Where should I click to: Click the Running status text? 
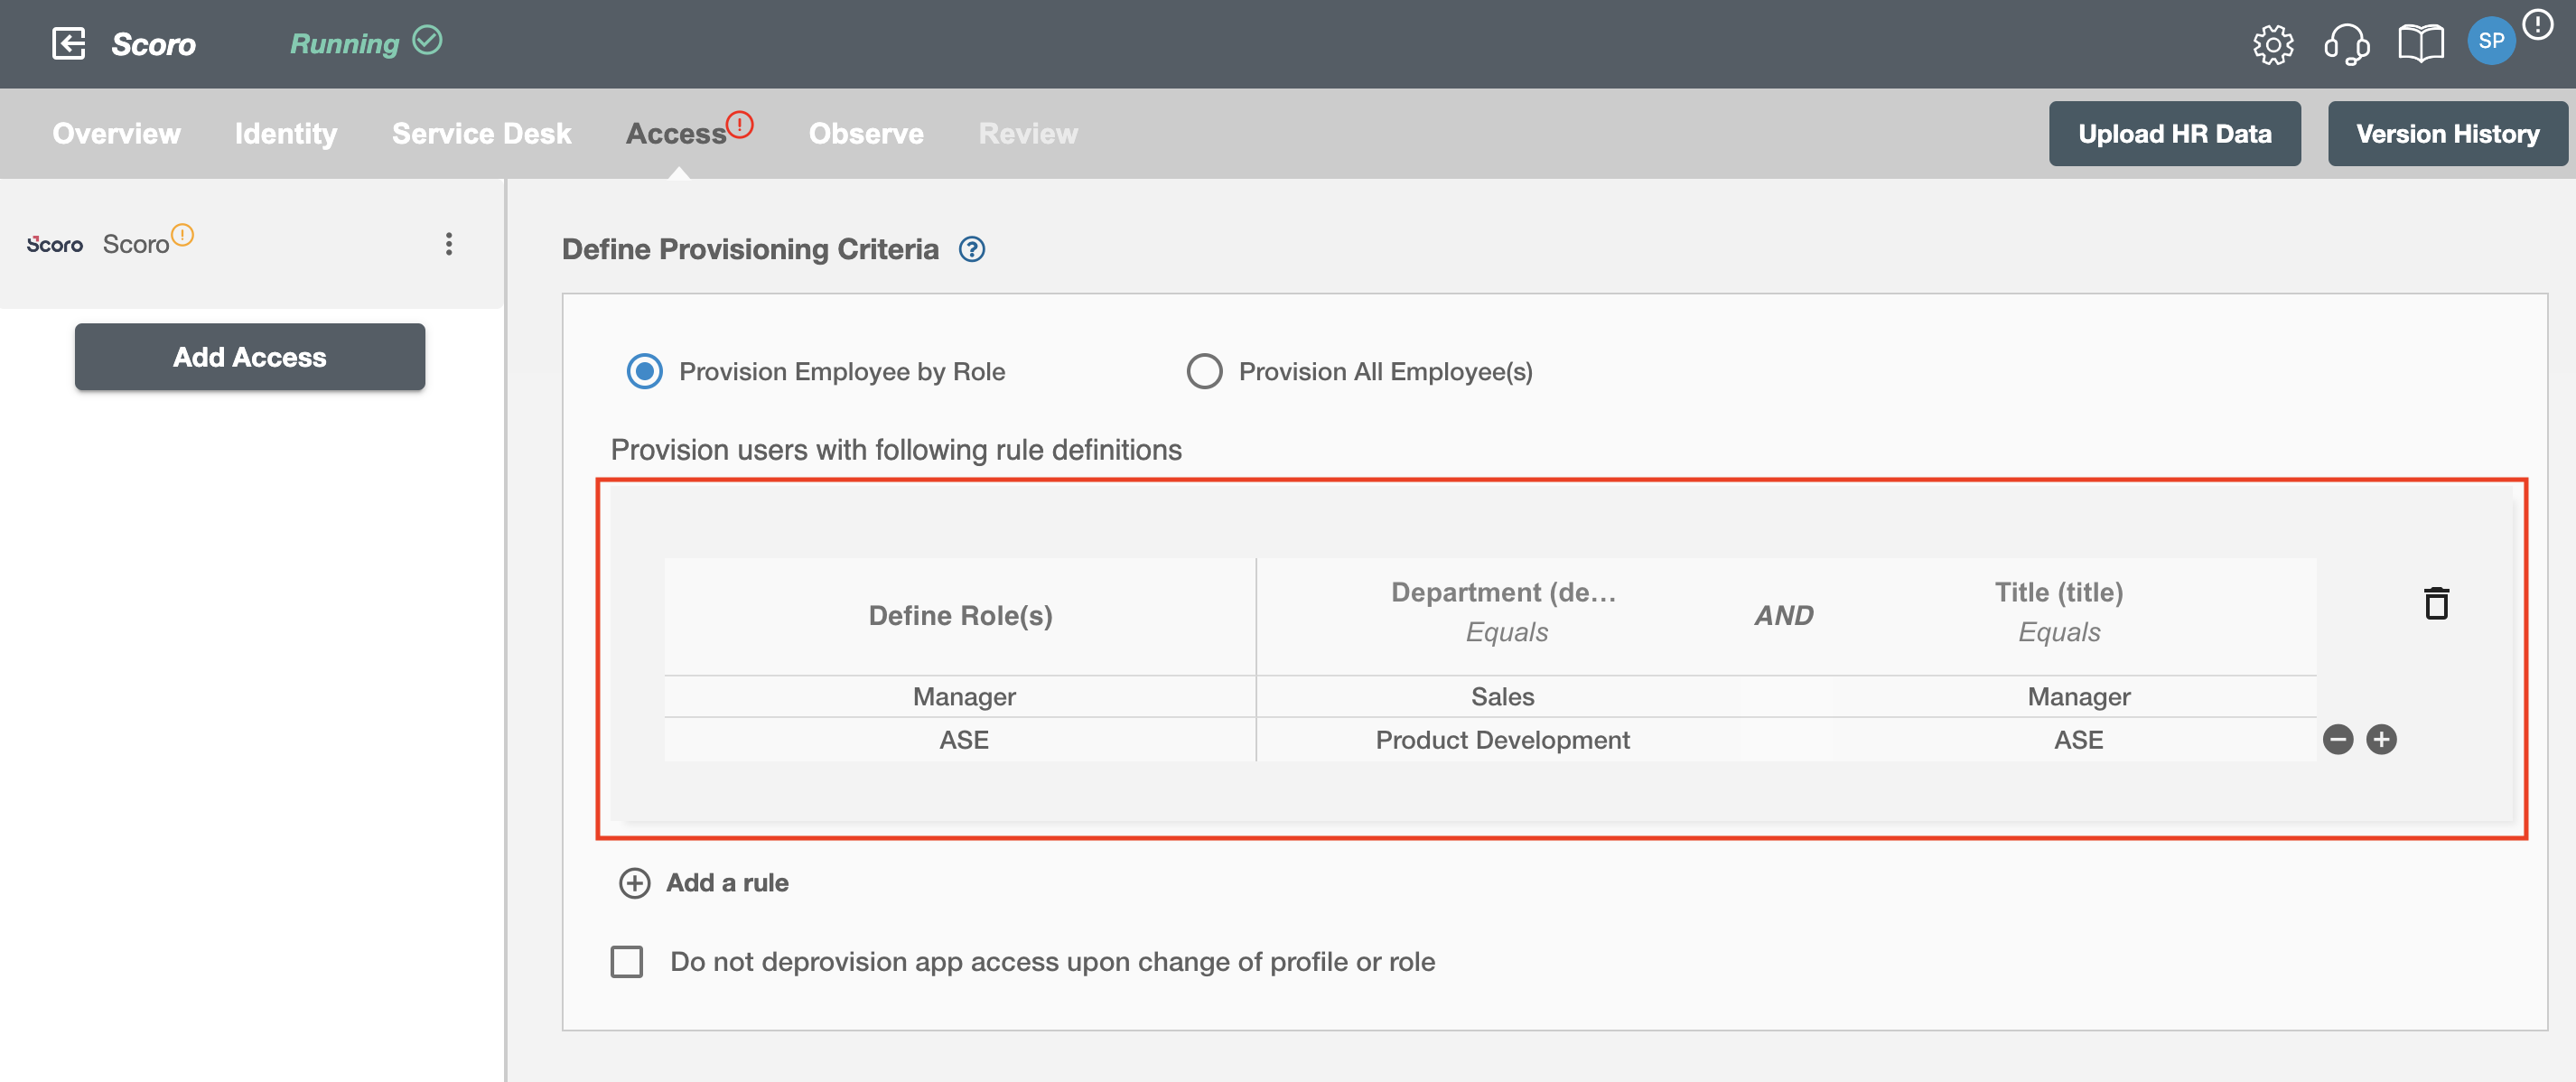344,43
